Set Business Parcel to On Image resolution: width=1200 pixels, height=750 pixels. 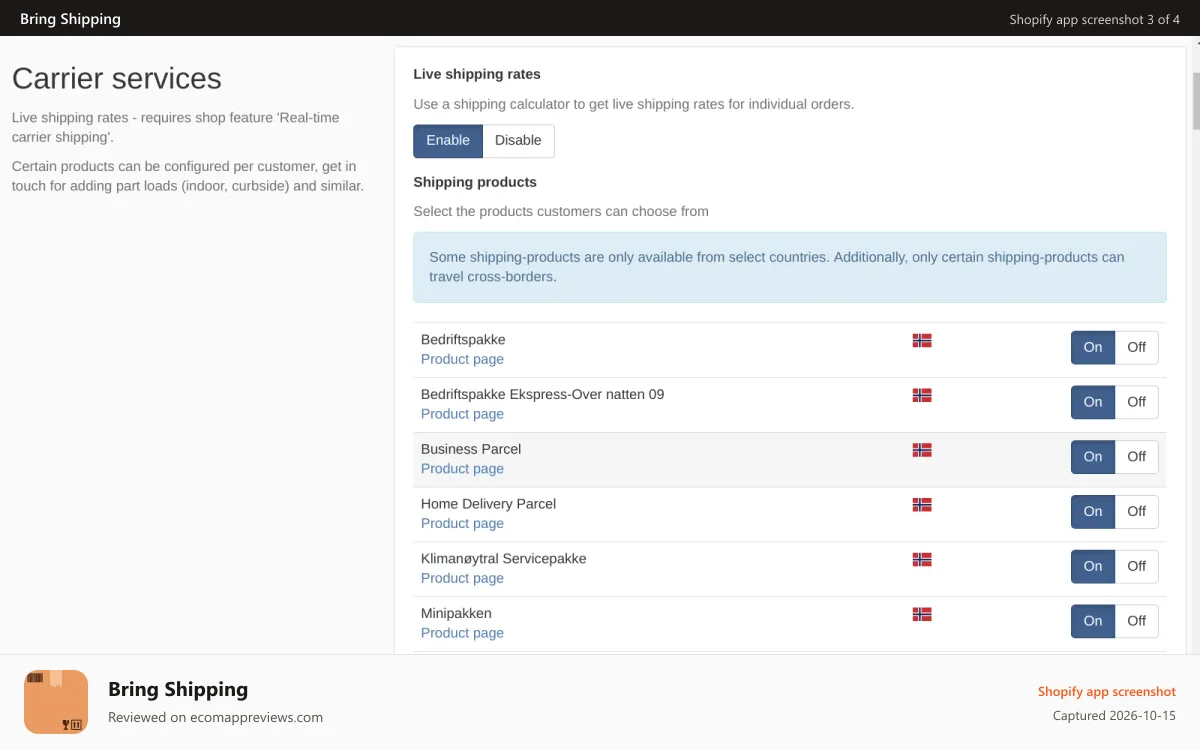[x=1093, y=457]
